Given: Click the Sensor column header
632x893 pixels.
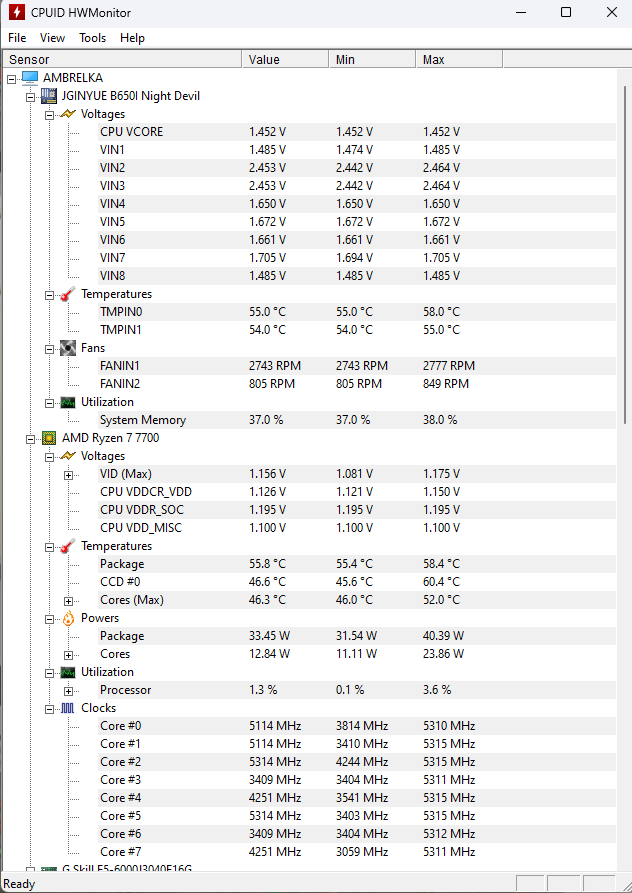Looking at the screenshot, I should pyautogui.click(x=122, y=59).
